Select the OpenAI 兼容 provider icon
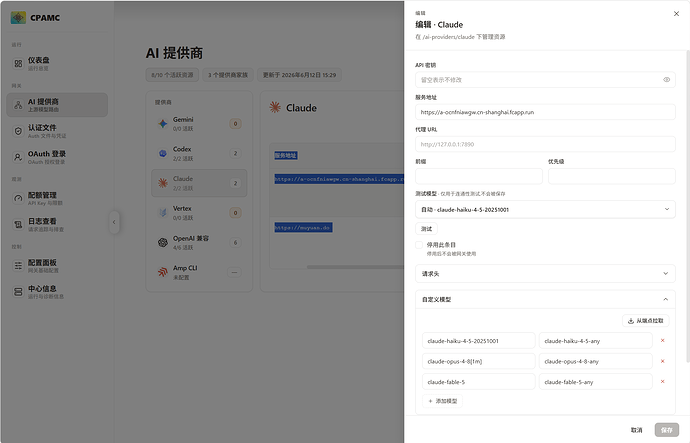This screenshot has height=443, width=690. click(163, 242)
